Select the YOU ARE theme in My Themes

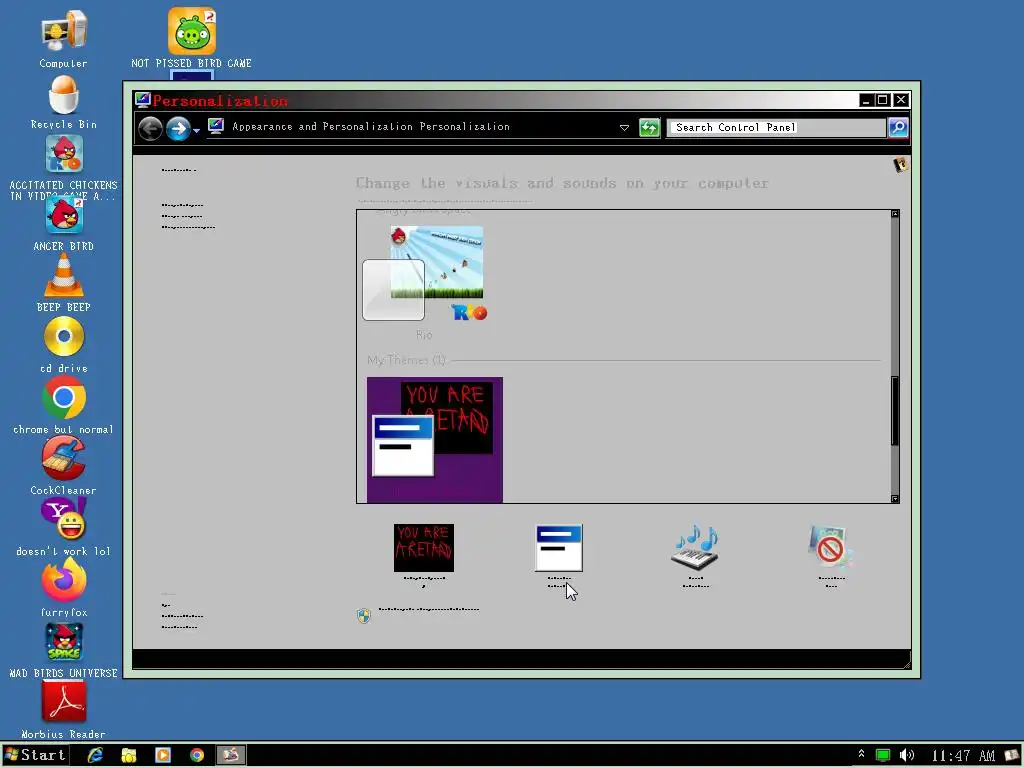point(435,440)
